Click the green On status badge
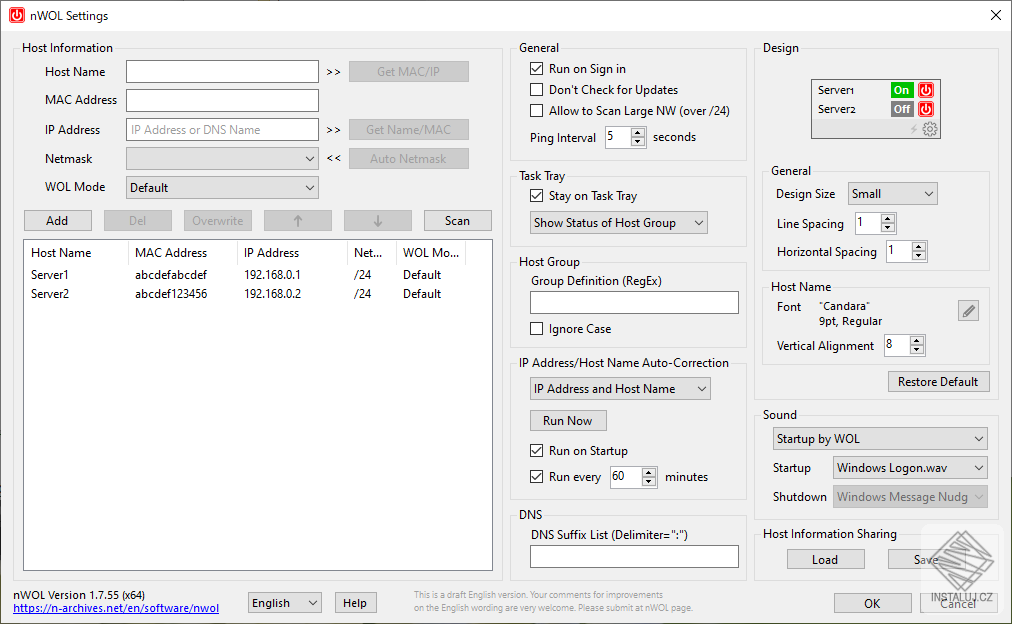 (x=902, y=90)
